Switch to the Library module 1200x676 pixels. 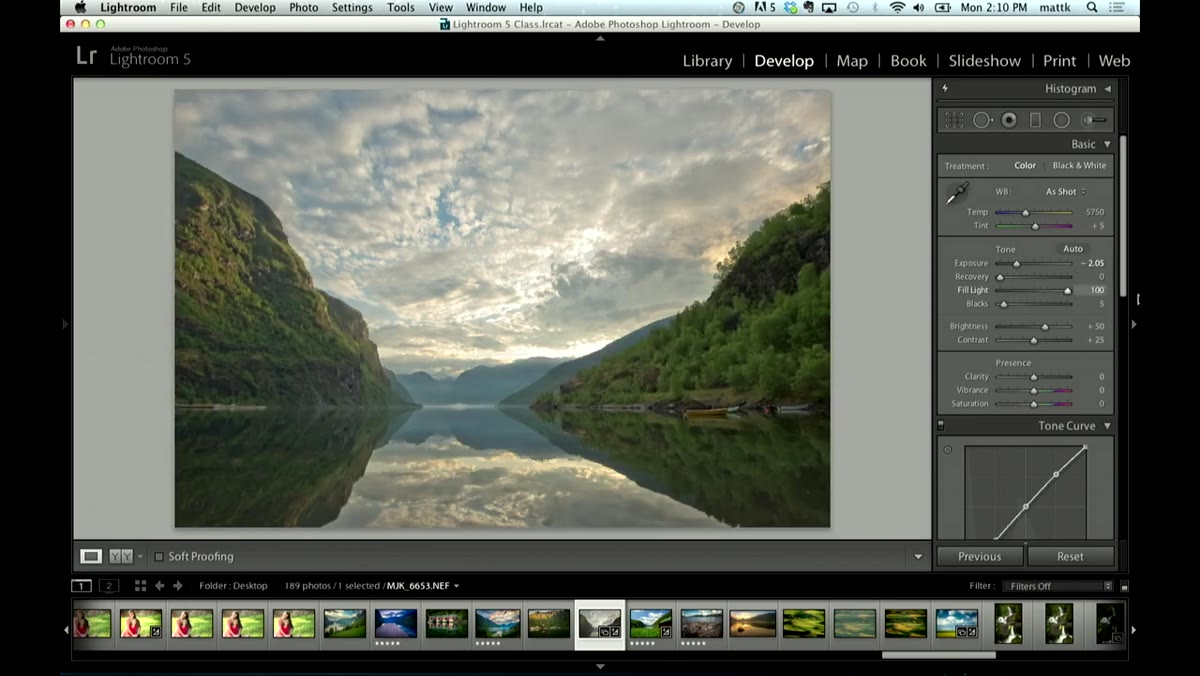(x=707, y=61)
